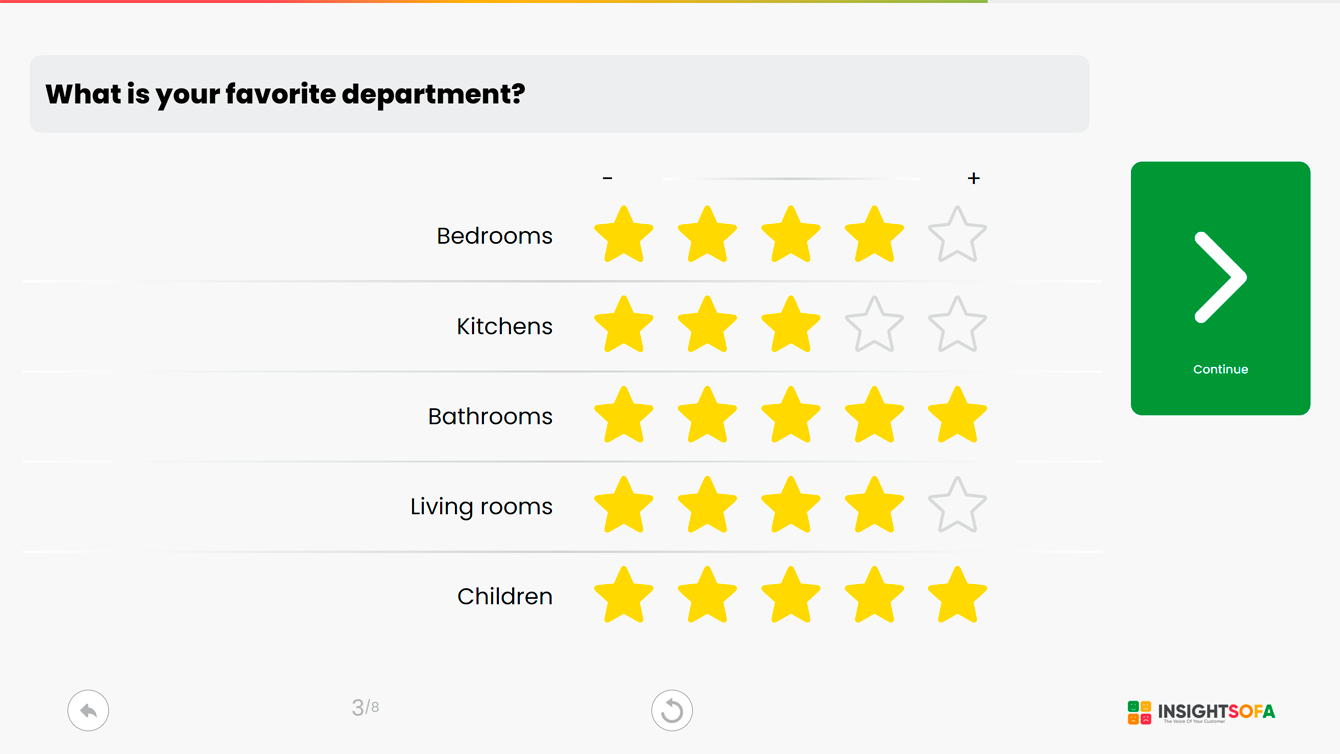The width and height of the screenshot is (1340, 754).
Task: Lower Children rating to two stars
Action: 707,596
